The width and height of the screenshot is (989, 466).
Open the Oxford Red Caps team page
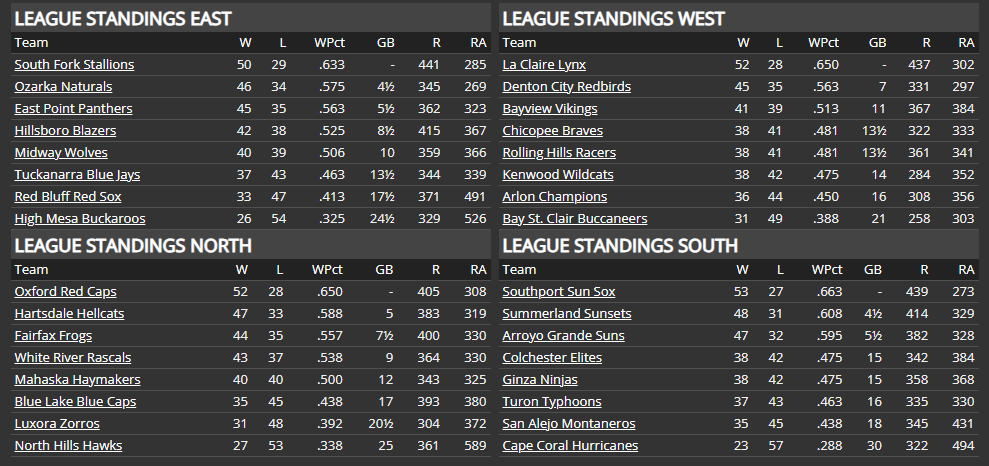tap(66, 292)
